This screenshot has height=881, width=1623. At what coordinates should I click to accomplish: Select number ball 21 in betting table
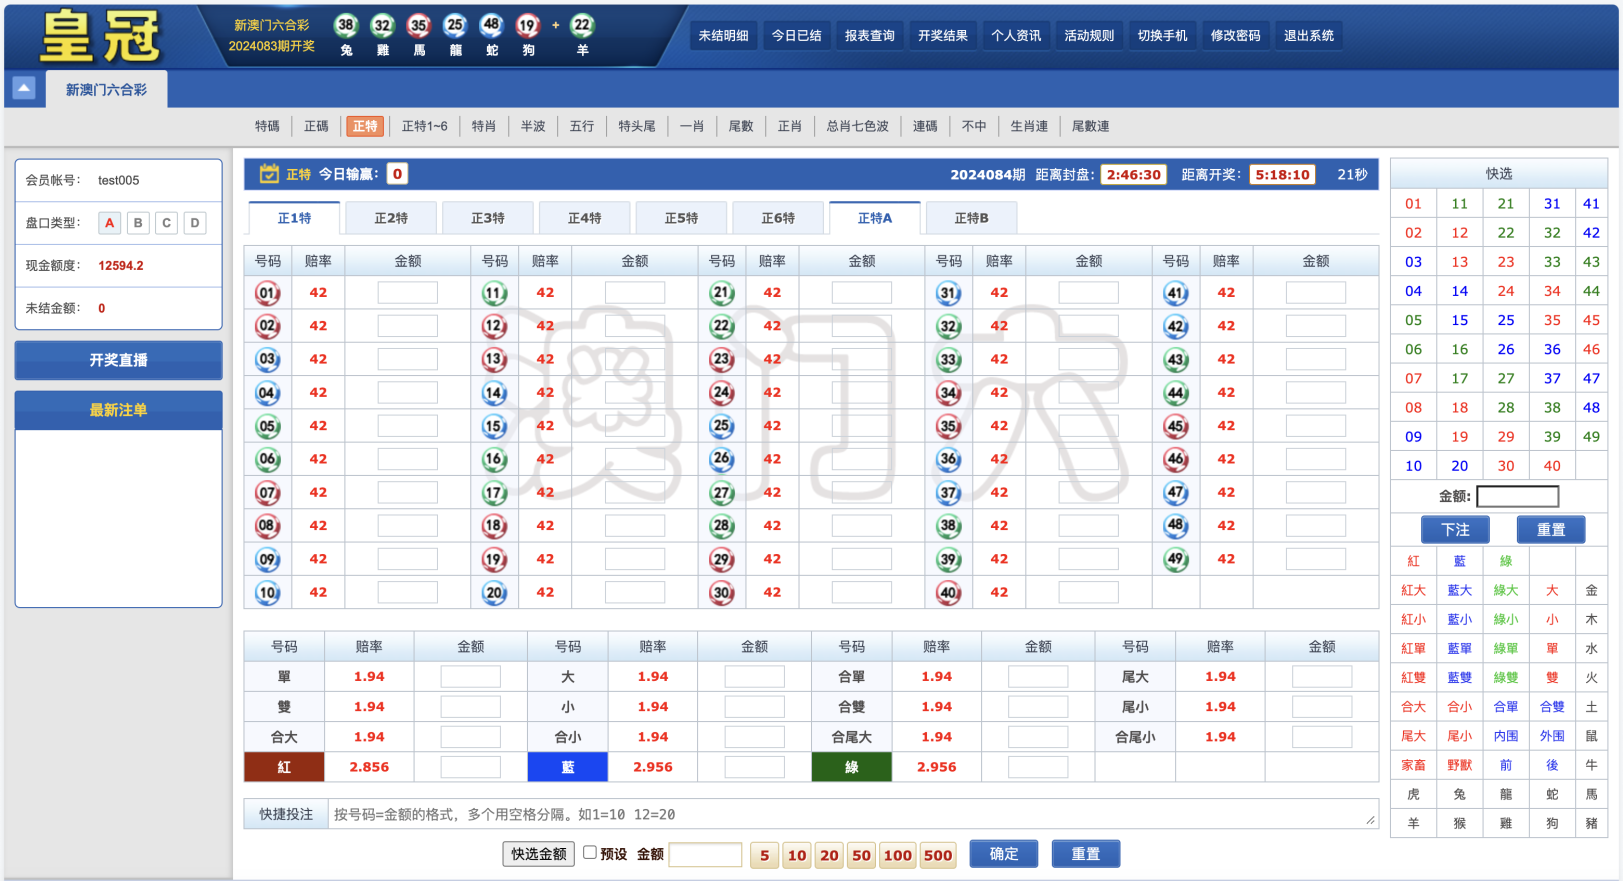point(722,293)
